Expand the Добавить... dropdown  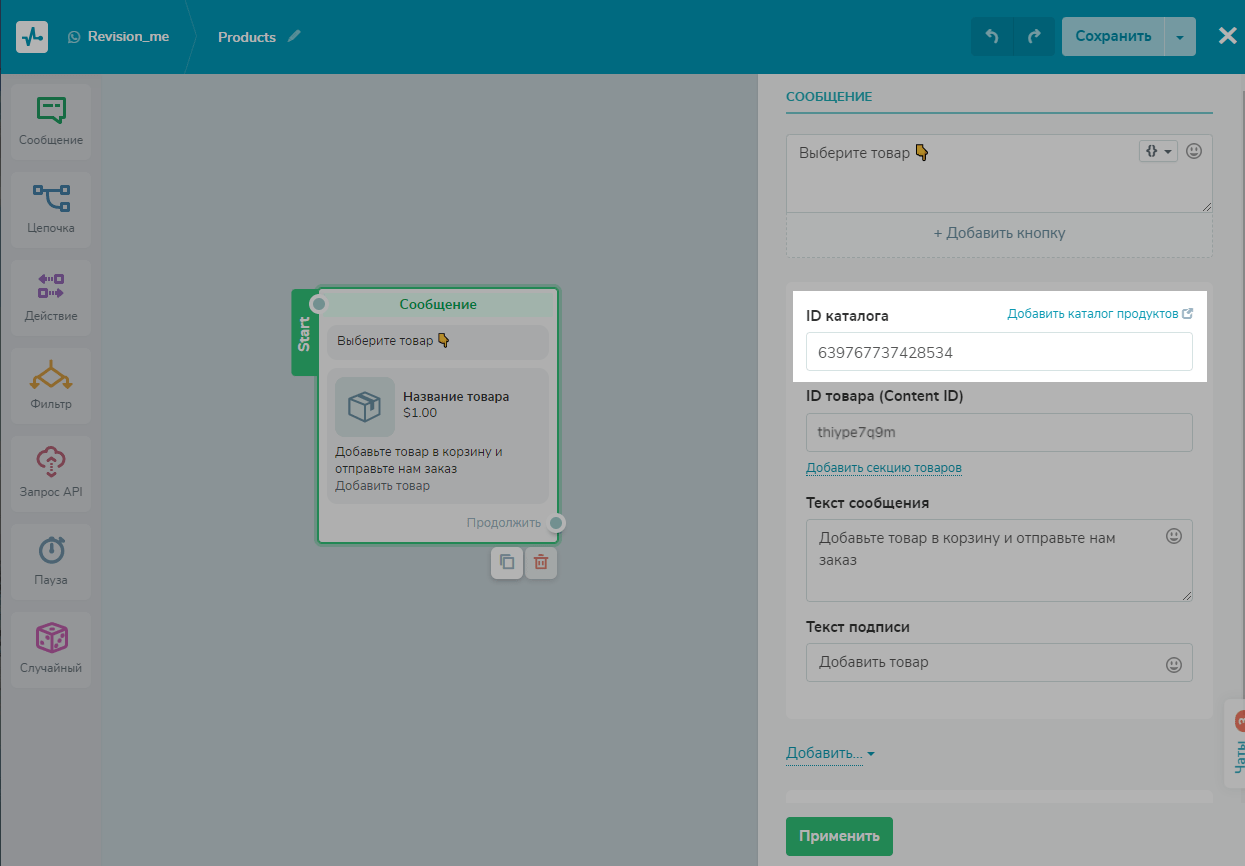tap(830, 753)
